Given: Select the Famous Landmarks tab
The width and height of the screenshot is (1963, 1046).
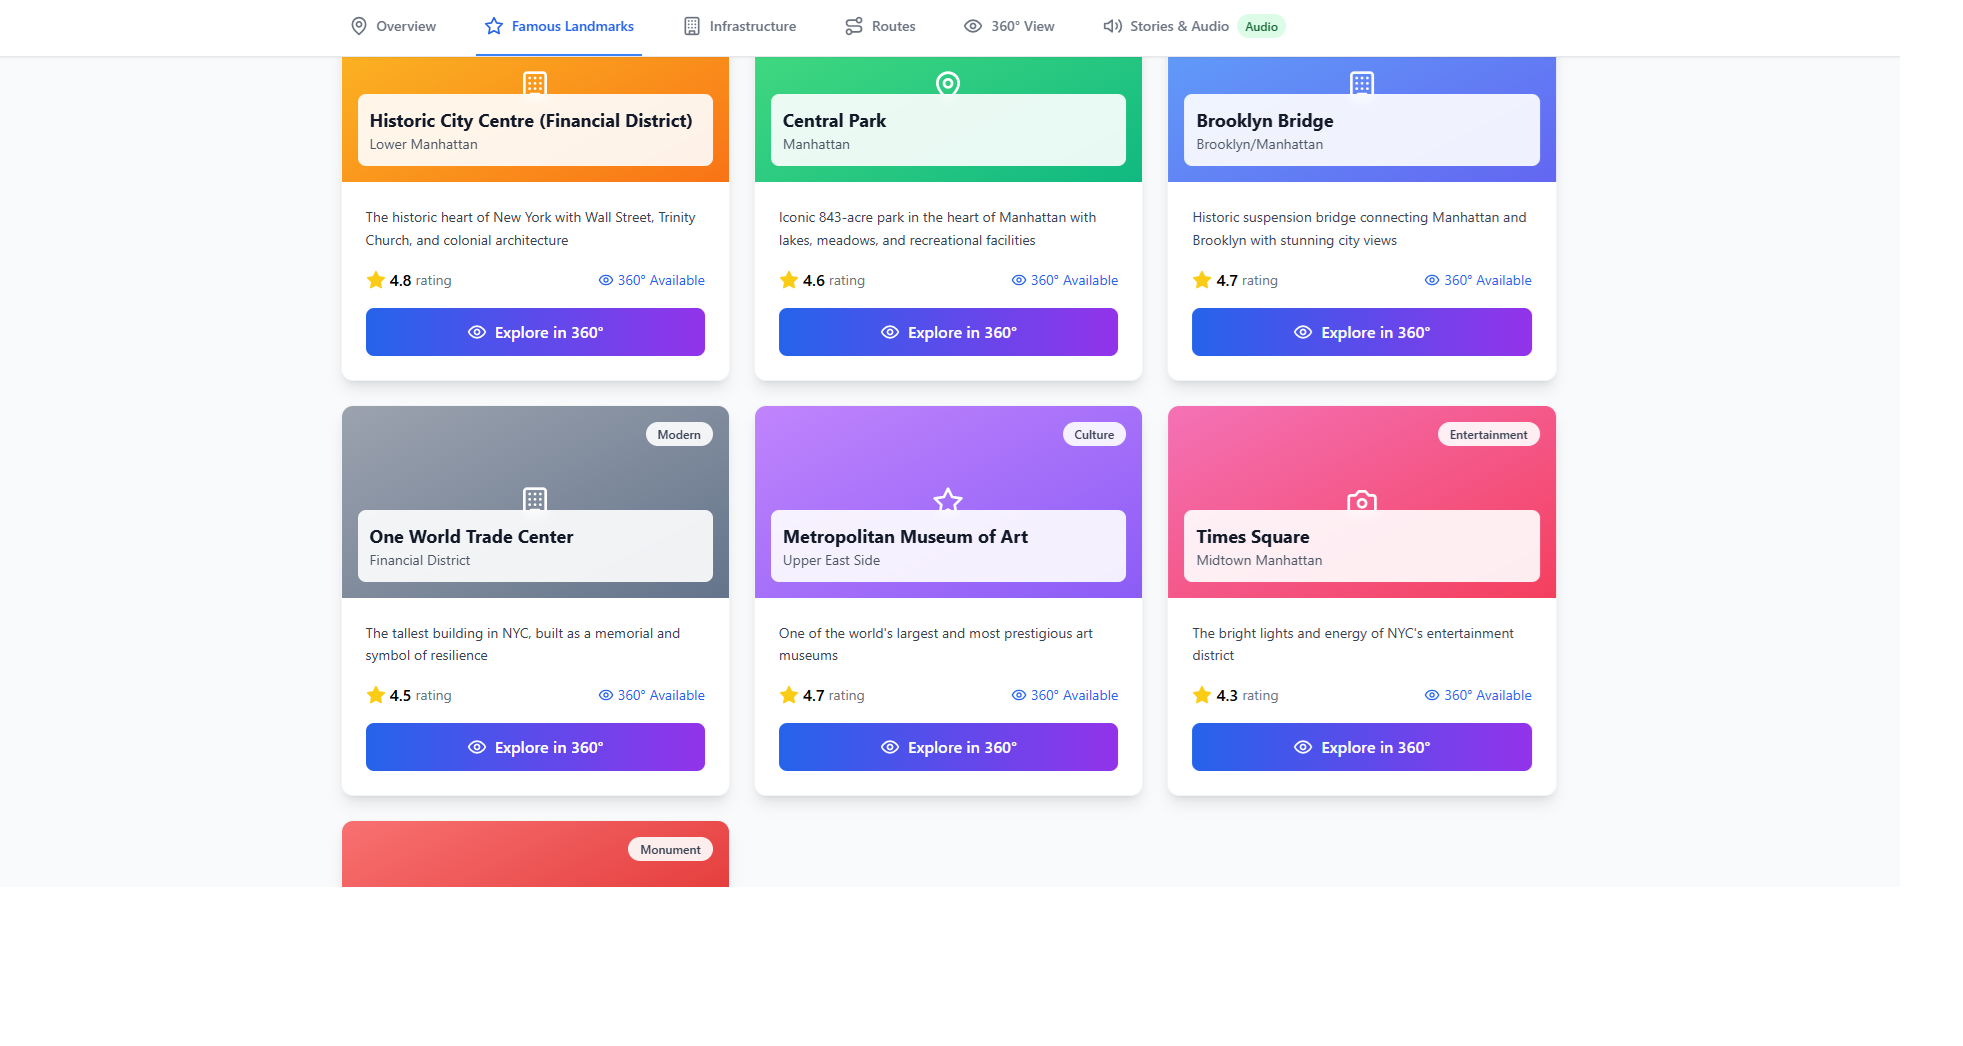Looking at the screenshot, I should coord(559,26).
